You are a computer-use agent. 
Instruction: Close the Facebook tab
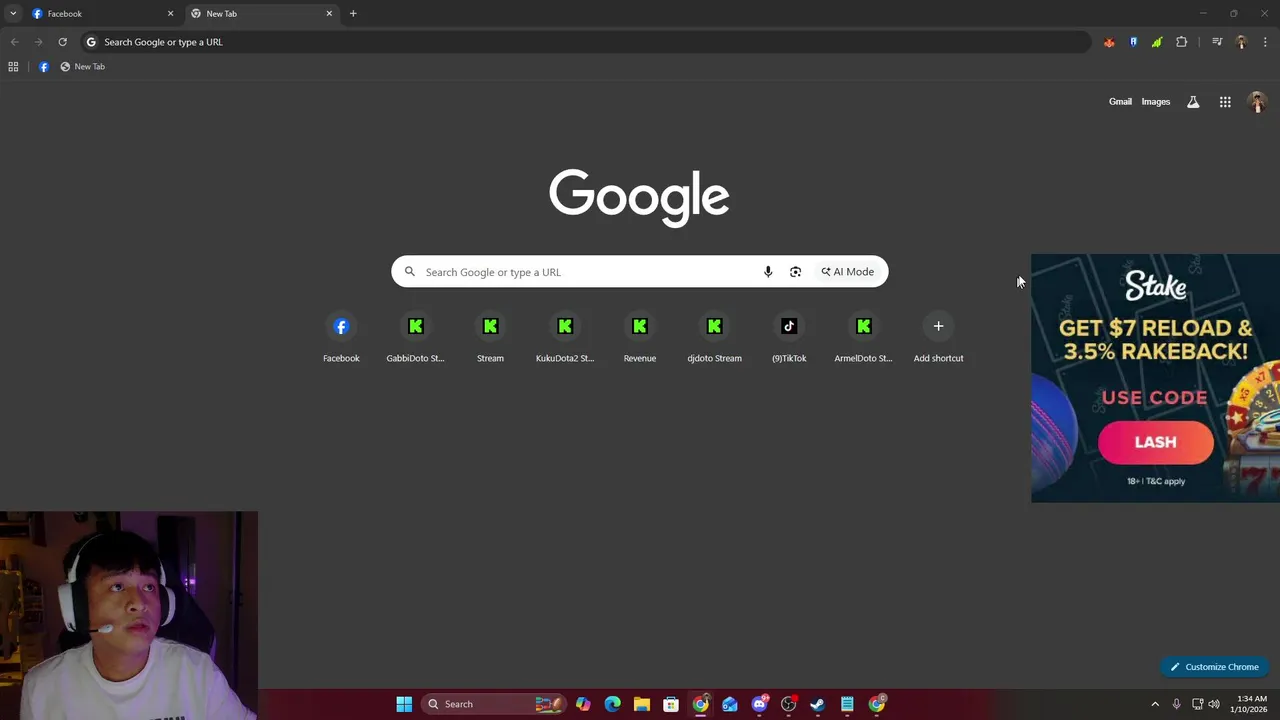coord(170,14)
